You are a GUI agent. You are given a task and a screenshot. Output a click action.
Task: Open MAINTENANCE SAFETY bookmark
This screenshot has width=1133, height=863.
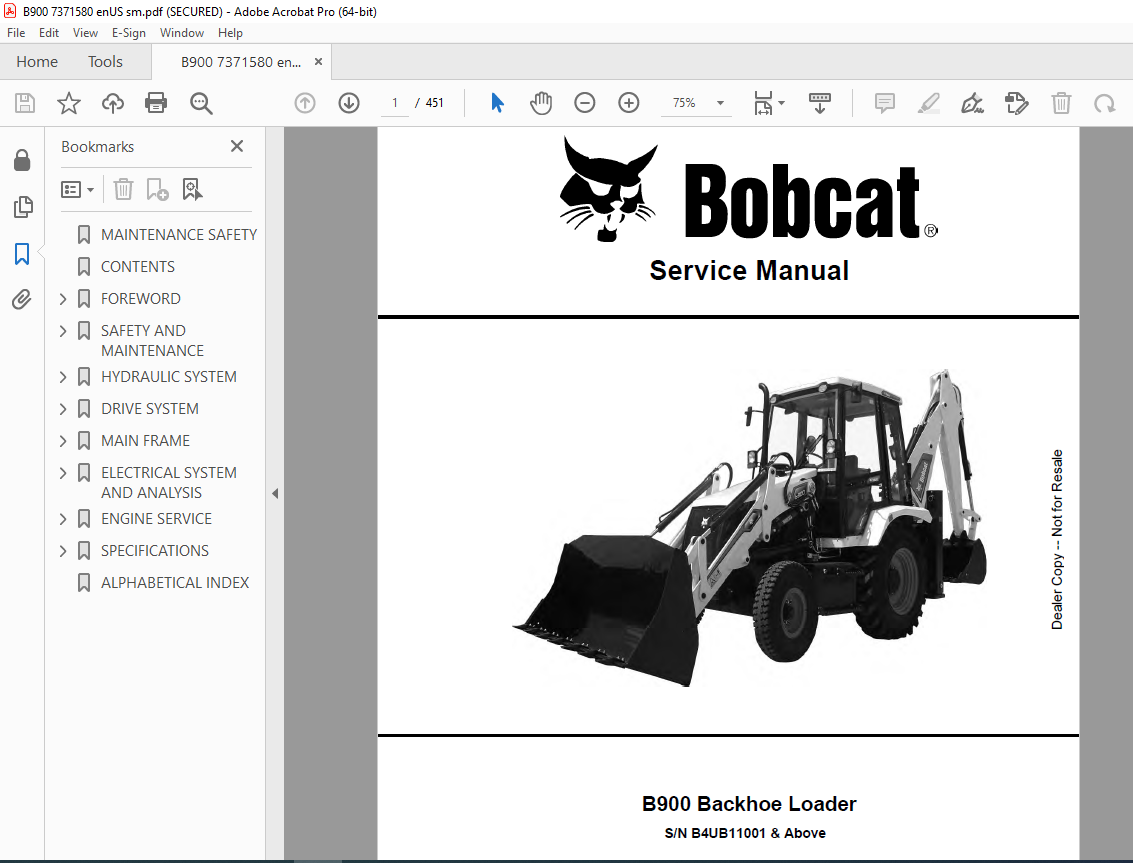[178, 235]
